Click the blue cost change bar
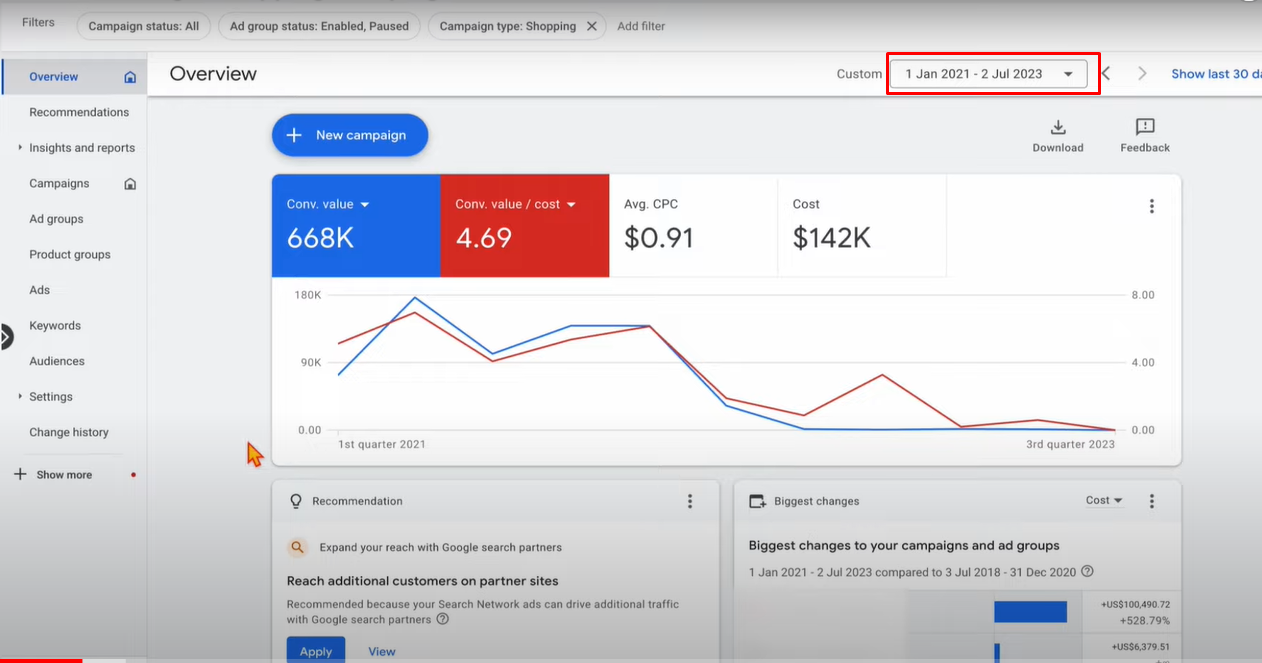The height and width of the screenshot is (663, 1262). pyautogui.click(x=1030, y=611)
